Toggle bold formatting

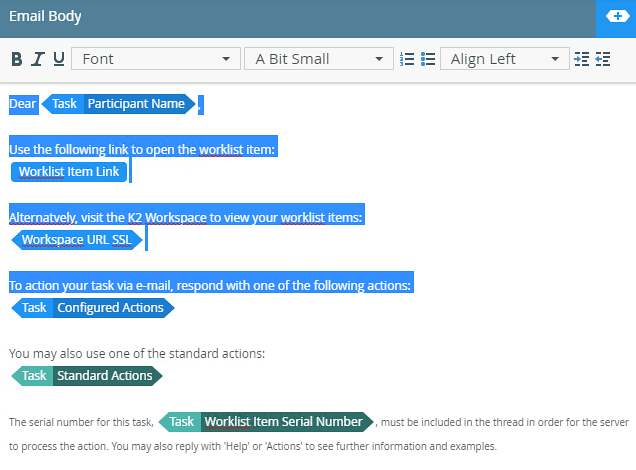pos(16,59)
